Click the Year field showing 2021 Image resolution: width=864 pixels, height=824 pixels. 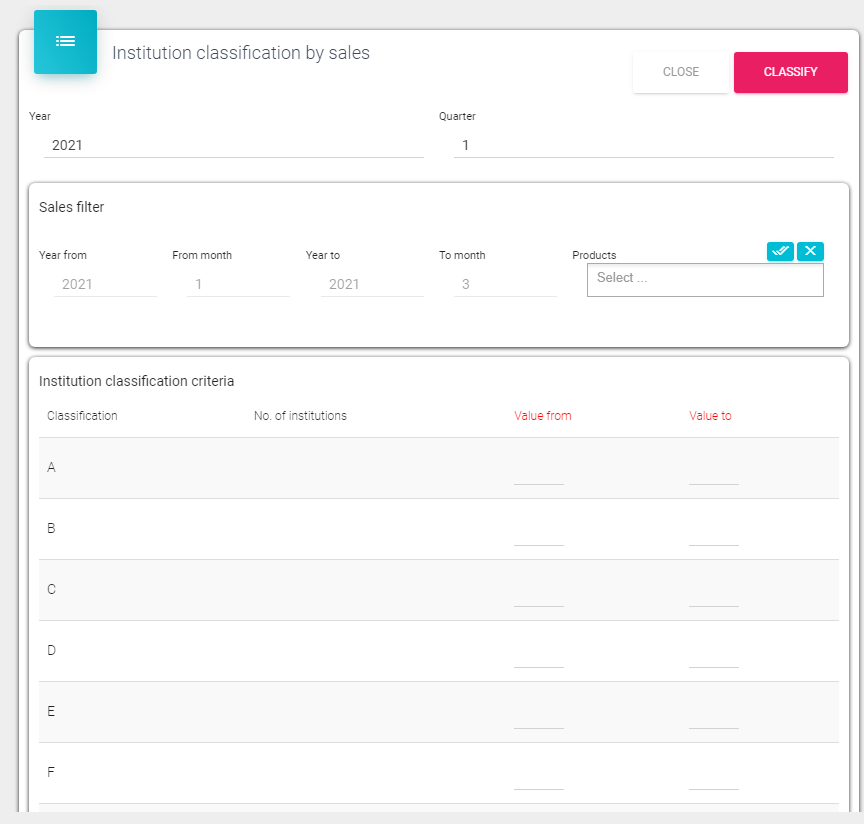point(234,145)
